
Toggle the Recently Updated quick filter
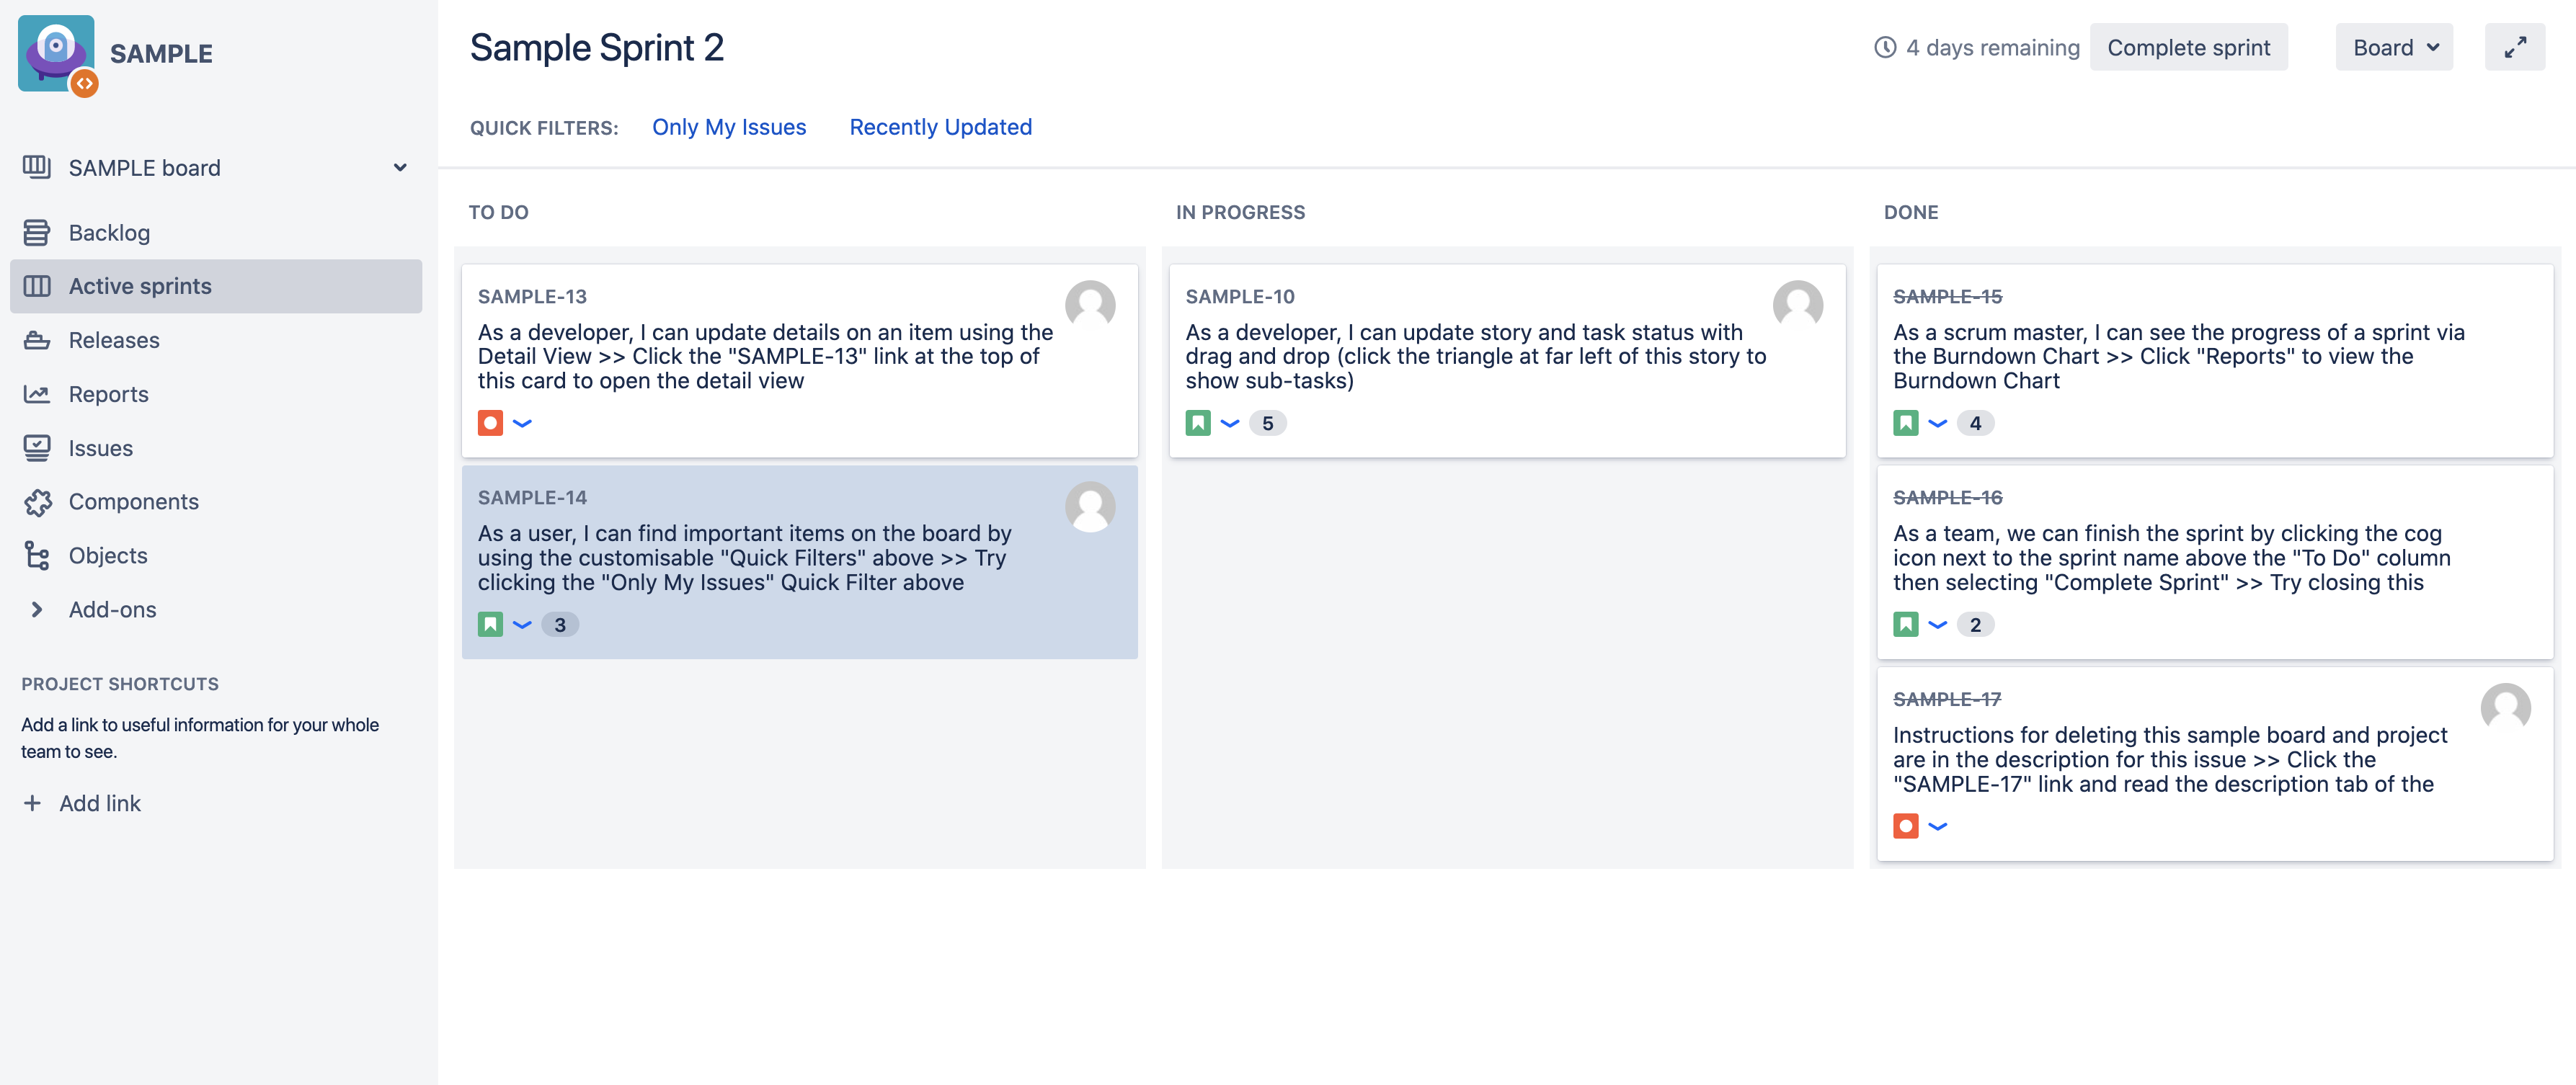coord(940,127)
